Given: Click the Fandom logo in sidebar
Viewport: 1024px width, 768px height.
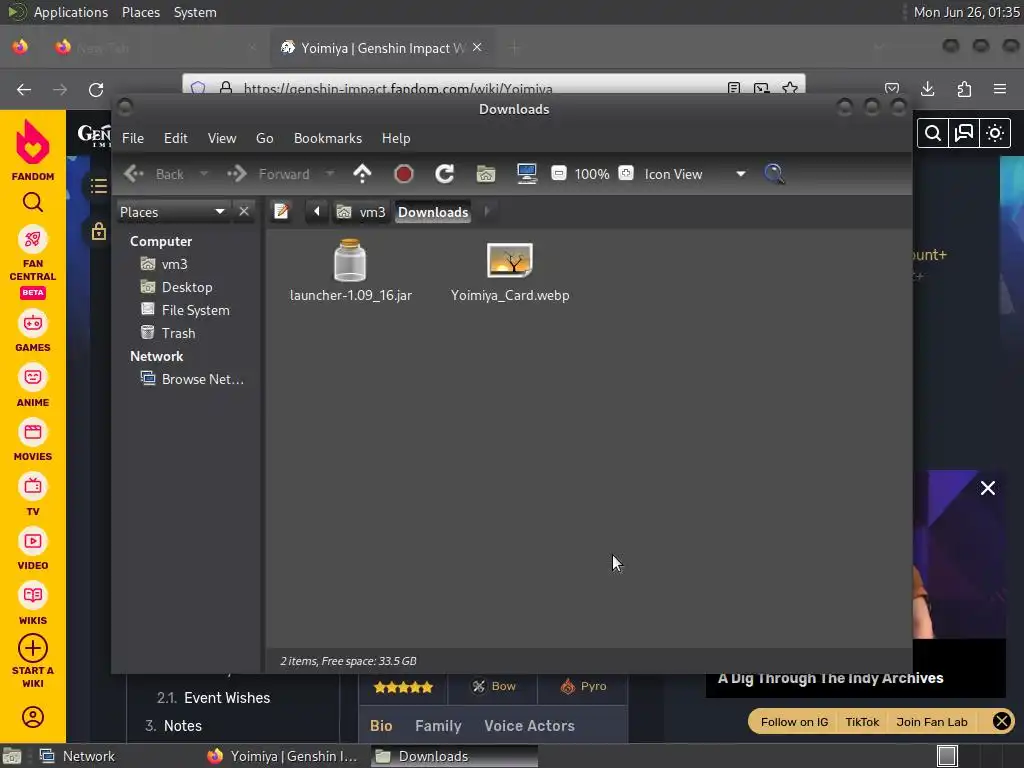Looking at the screenshot, I should click(x=33, y=150).
